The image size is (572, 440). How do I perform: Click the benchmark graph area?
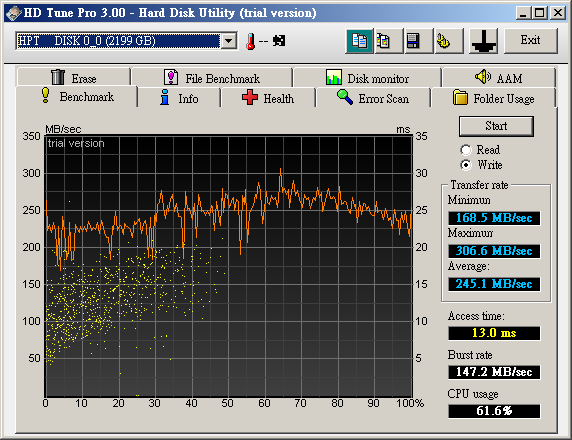coord(229,266)
